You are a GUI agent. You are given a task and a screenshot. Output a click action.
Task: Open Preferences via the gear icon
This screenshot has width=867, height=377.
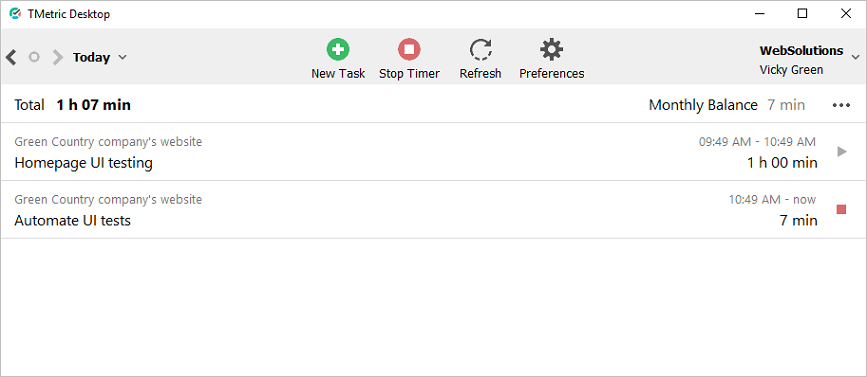(x=551, y=49)
